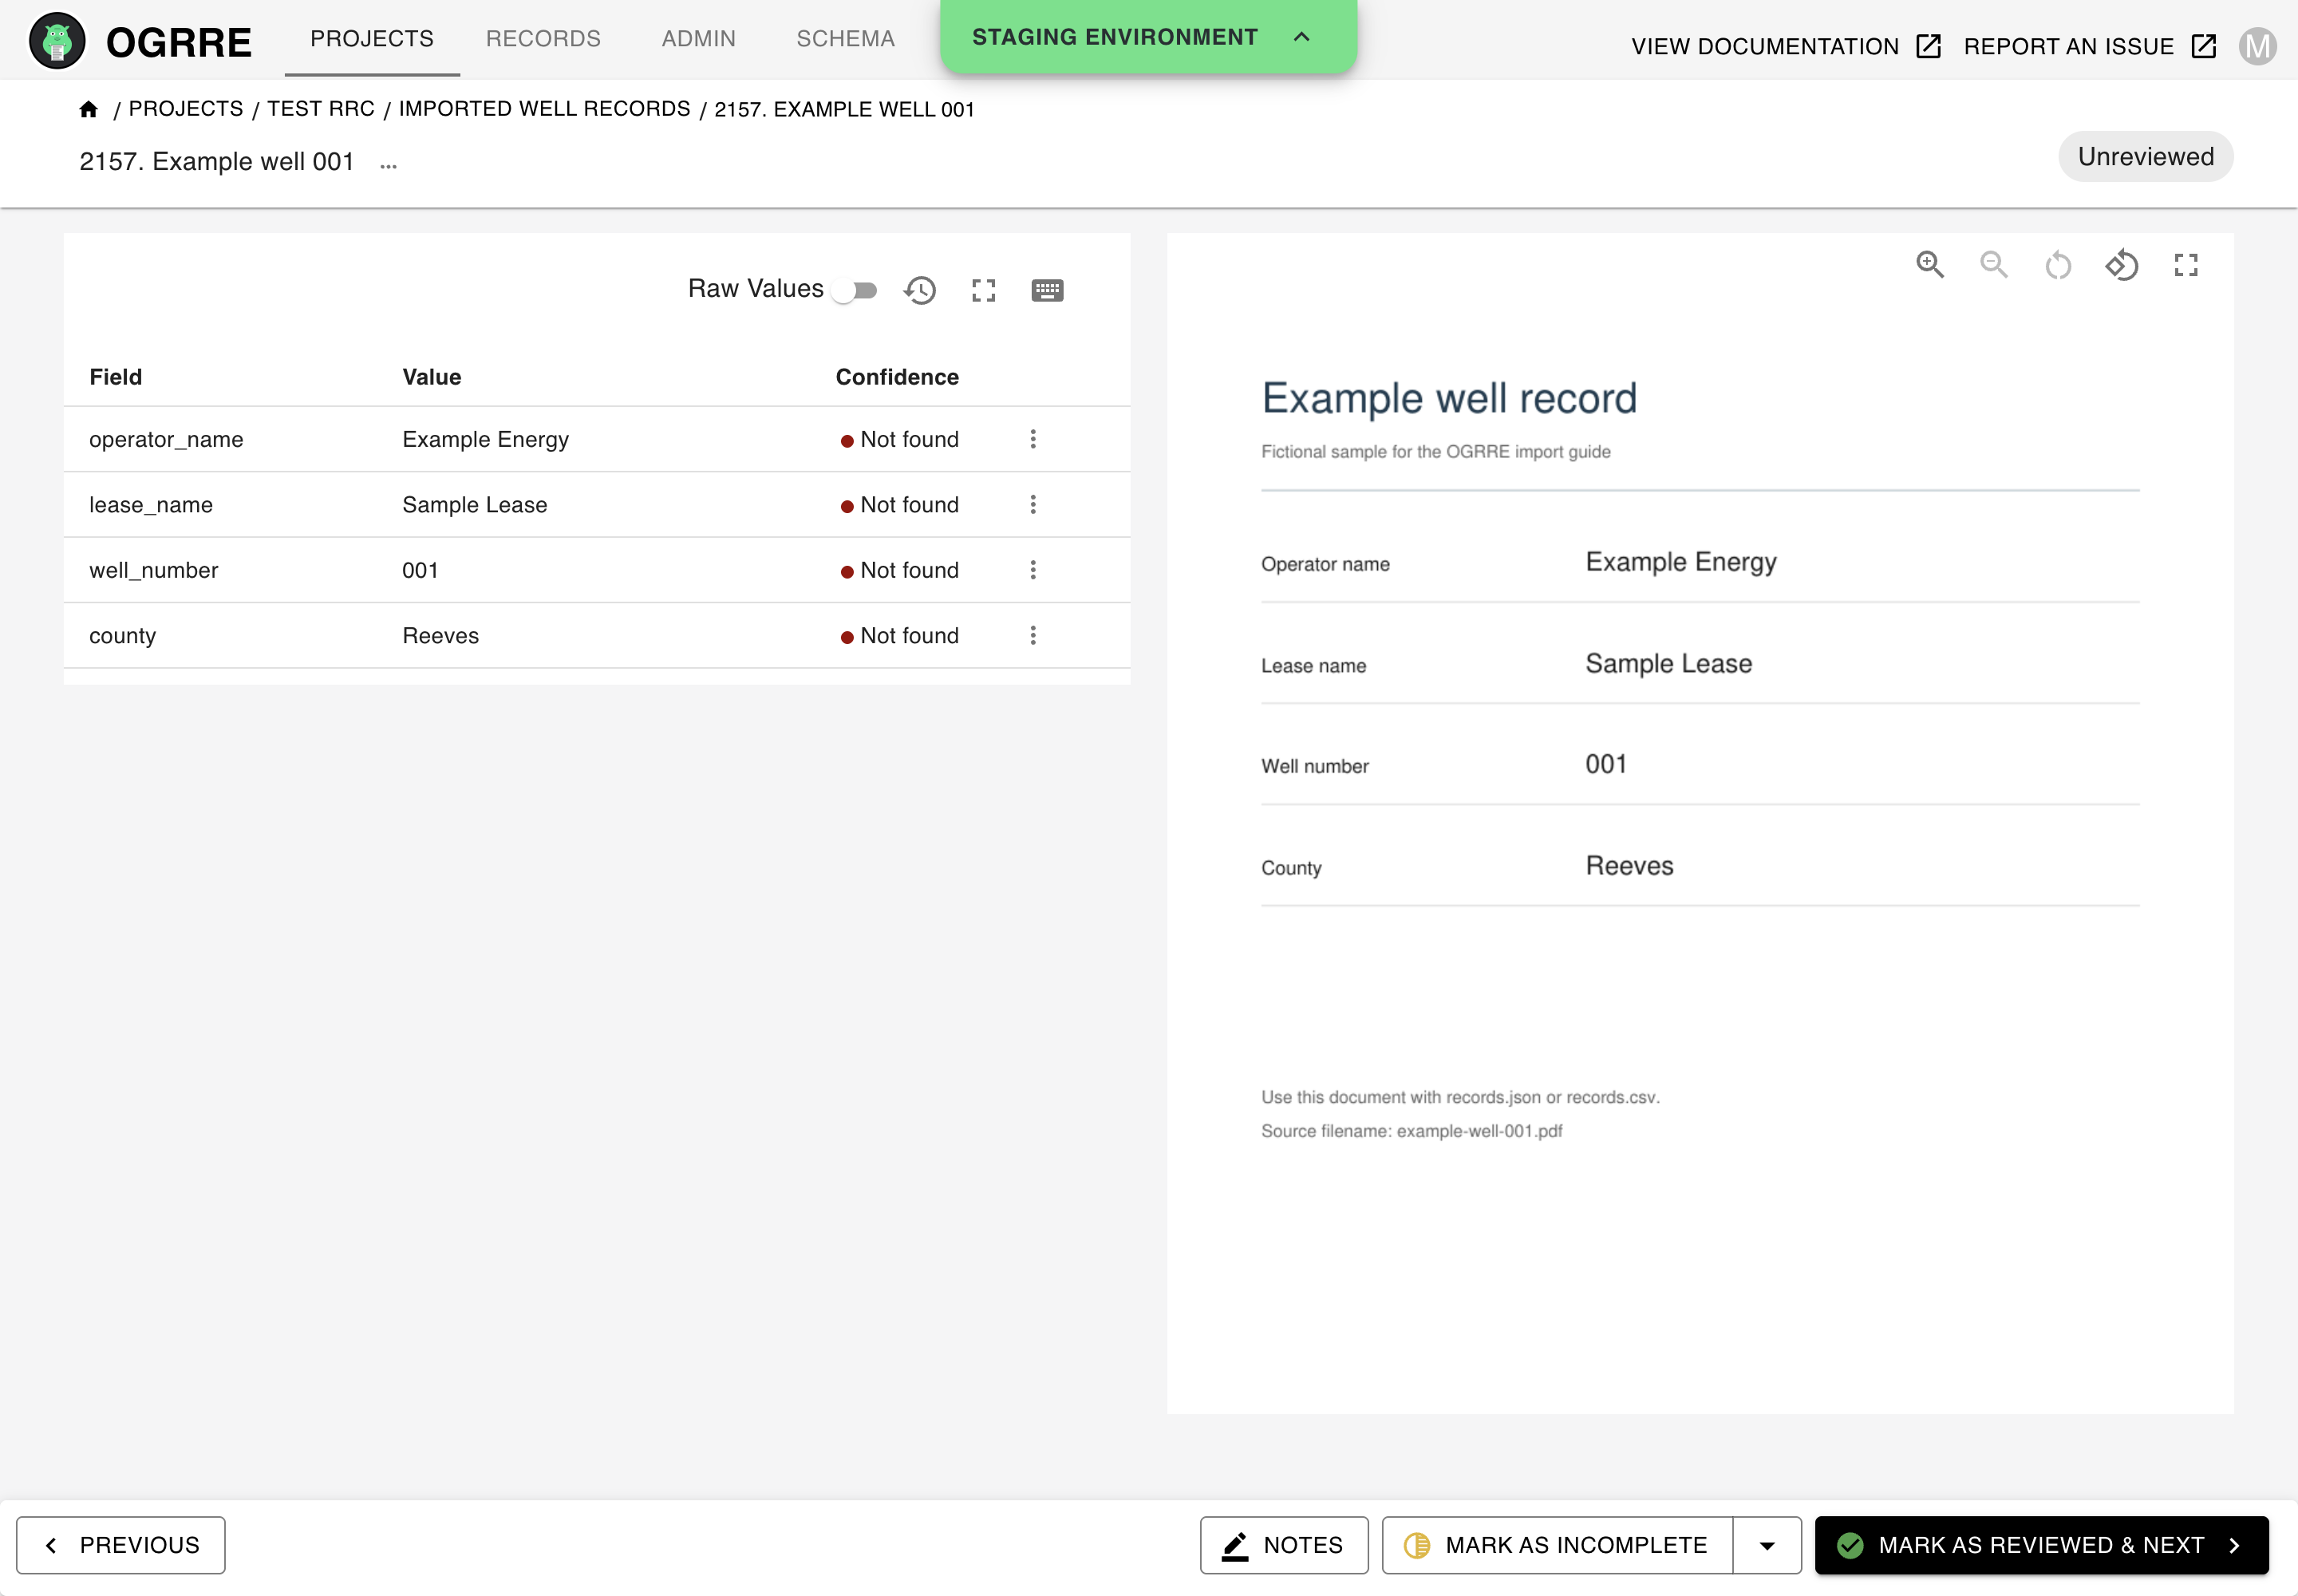The width and height of the screenshot is (2298, 1596).
Task: Open field update history clock icon
Action: pyautogui.click(x=920, y=290)
